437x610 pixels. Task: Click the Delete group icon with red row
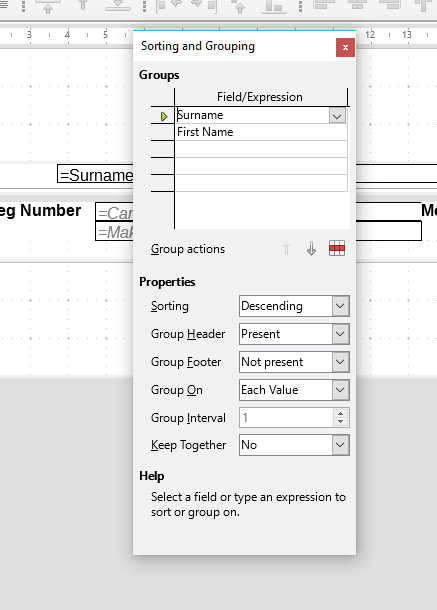337,248
